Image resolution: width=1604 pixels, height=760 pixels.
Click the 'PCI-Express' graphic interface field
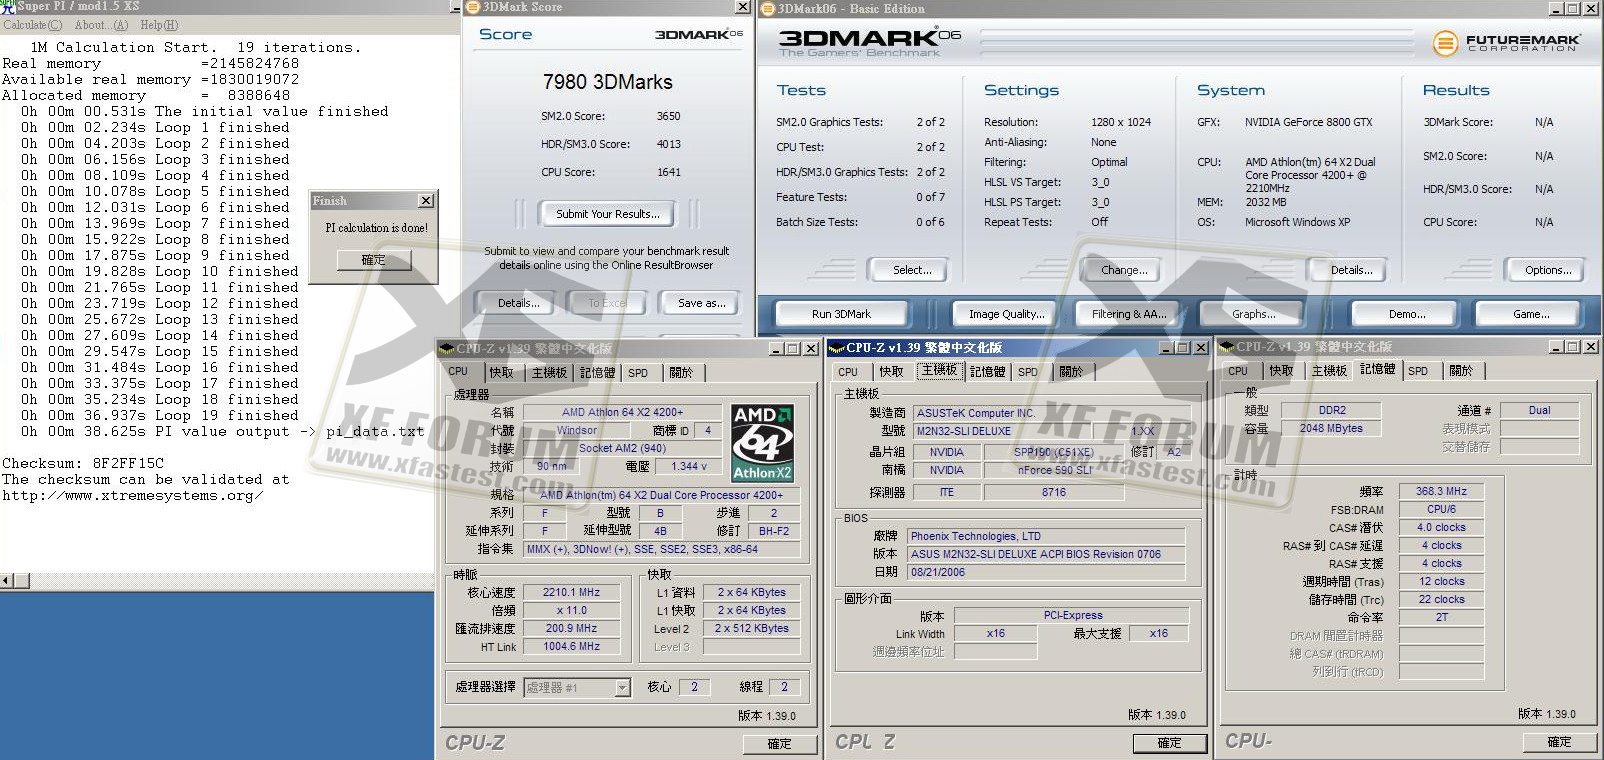point(1073,615)
